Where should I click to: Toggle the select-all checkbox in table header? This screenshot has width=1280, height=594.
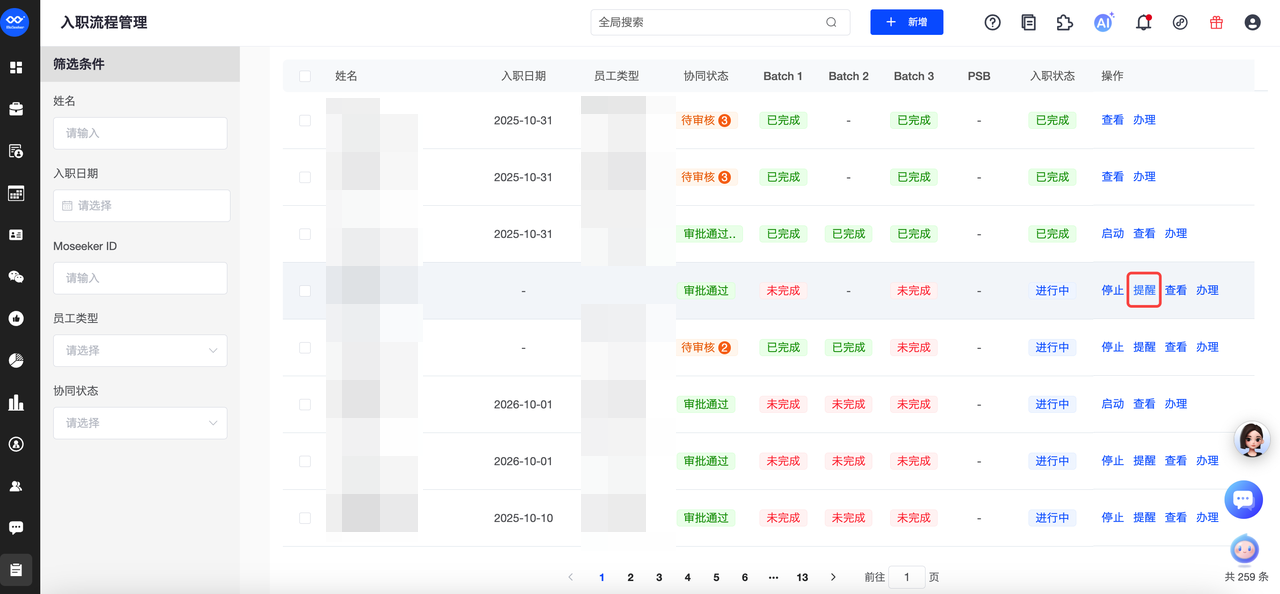pos(305,76)
